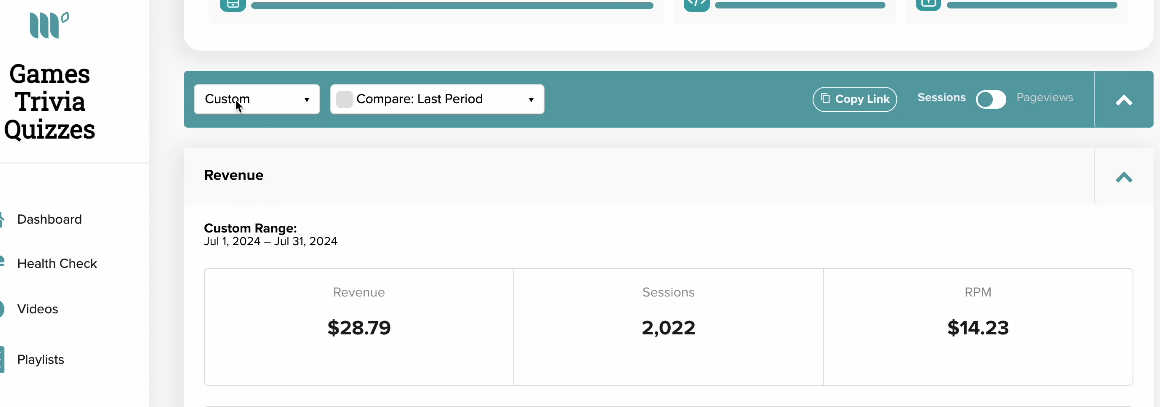Click the Dashboard home icon in sidebar
Screen dimensions: 1160x407
click(2, 219)
